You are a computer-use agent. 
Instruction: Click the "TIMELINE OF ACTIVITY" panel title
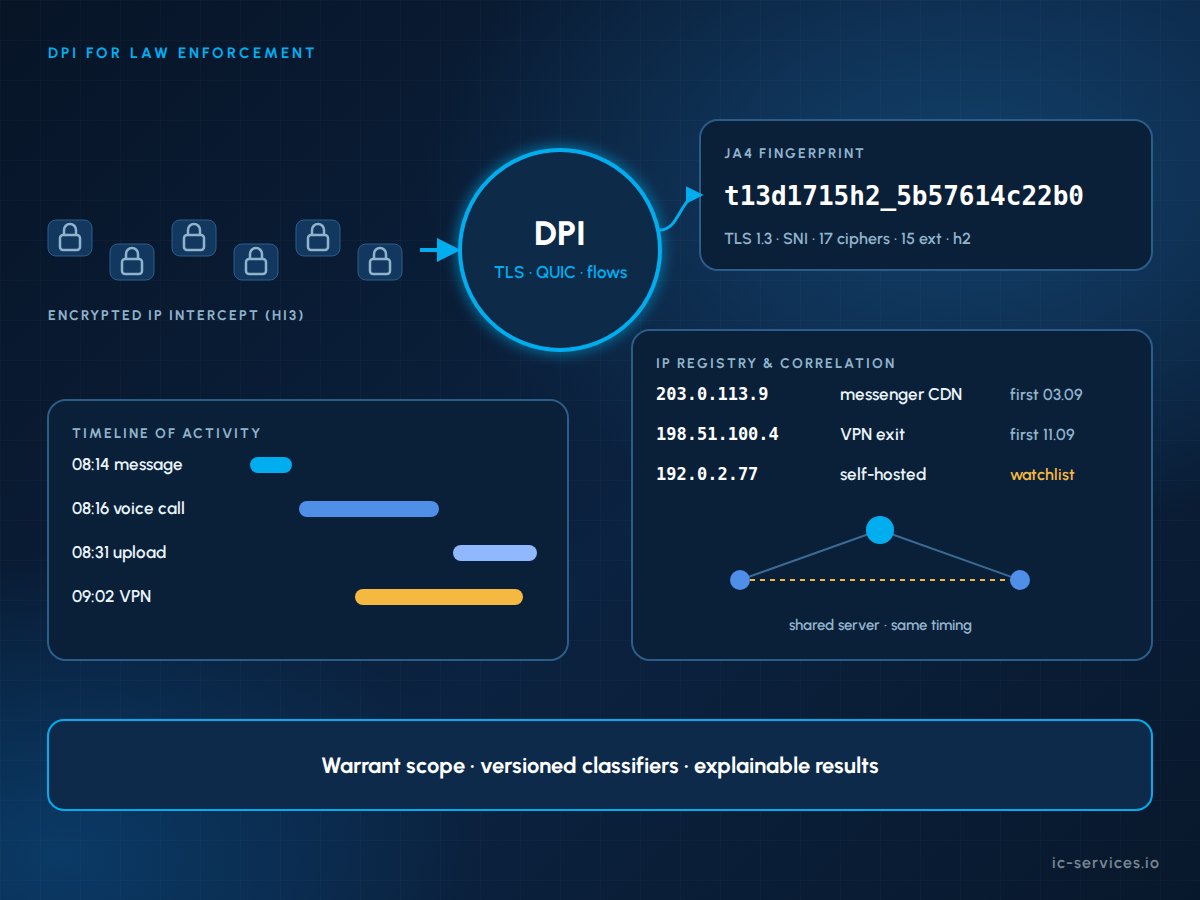click(x=166, y=433)
